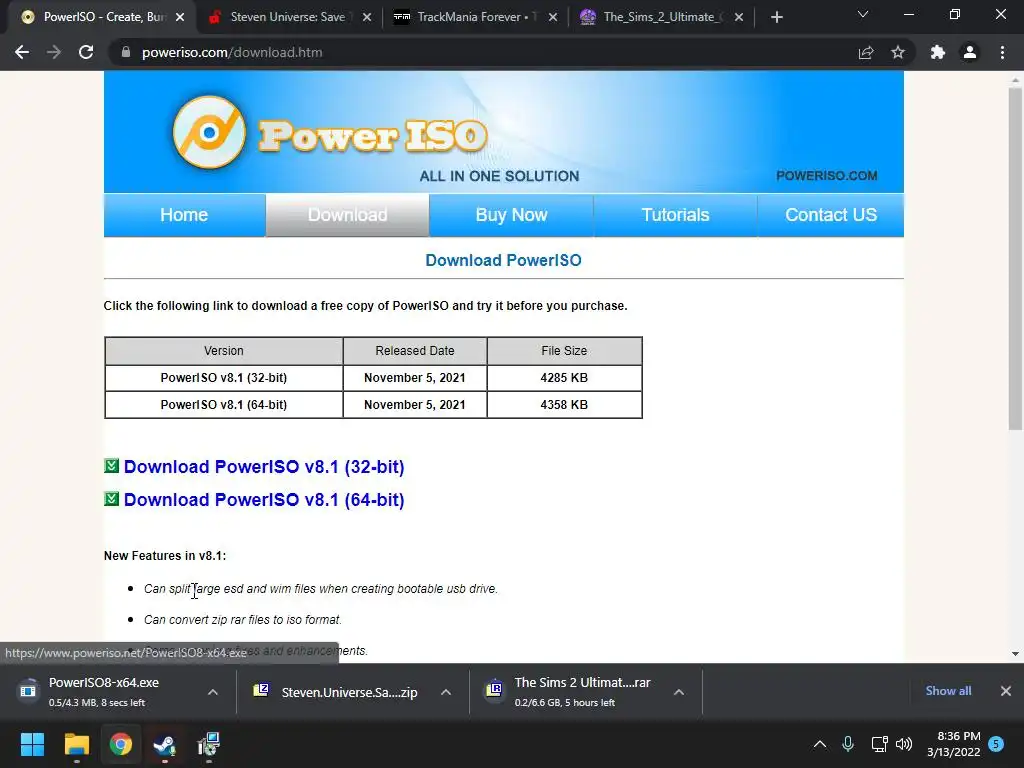Open the tab search chevron
This screenshot has height=768, width=1024.
(863, 14)
